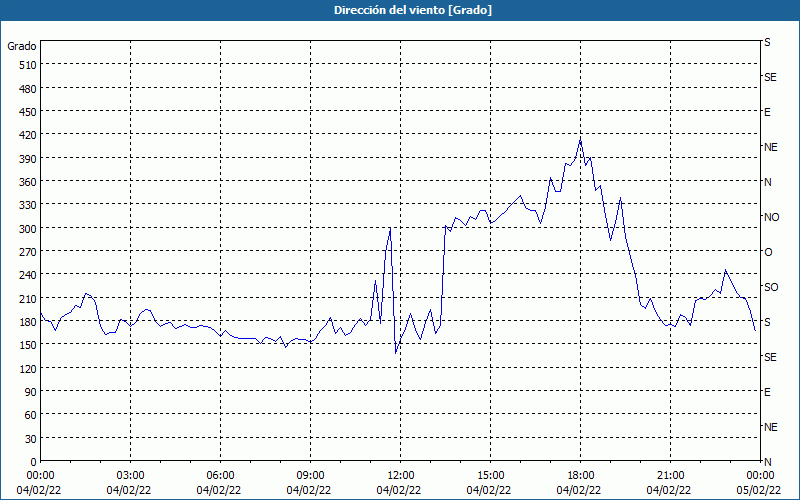800x500 pixels.
Task: Select the 330 degree axis label
Action: tap(28, 205)
